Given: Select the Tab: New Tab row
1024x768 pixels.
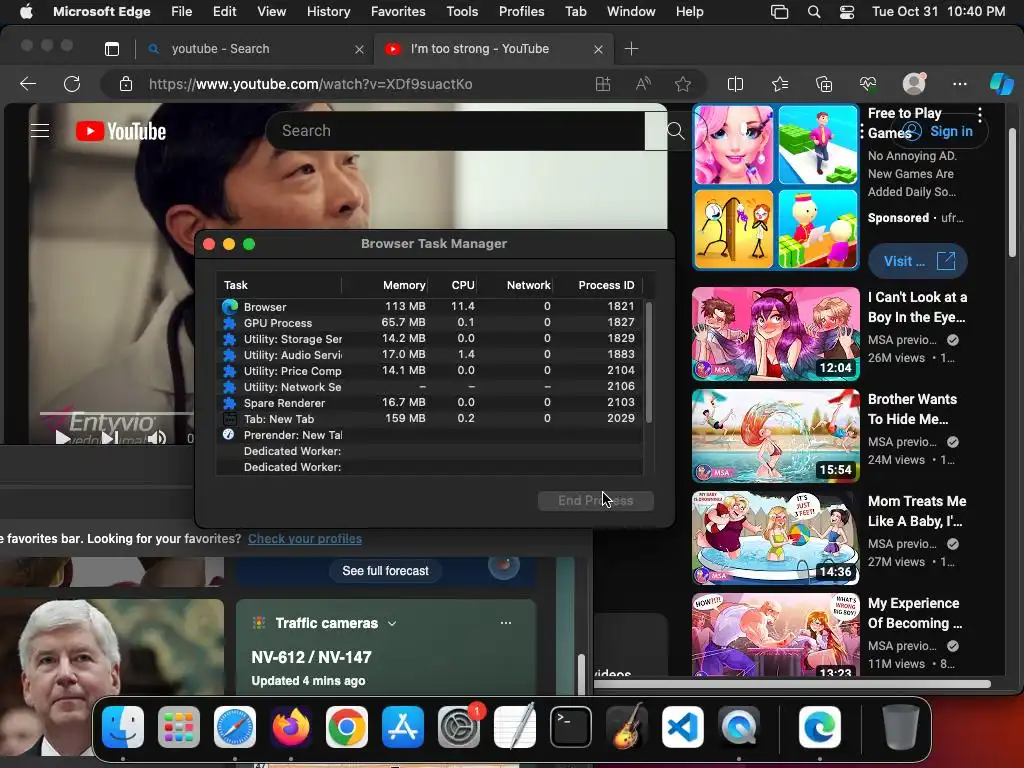Looking at the screenshot, I should coord(429,419).
